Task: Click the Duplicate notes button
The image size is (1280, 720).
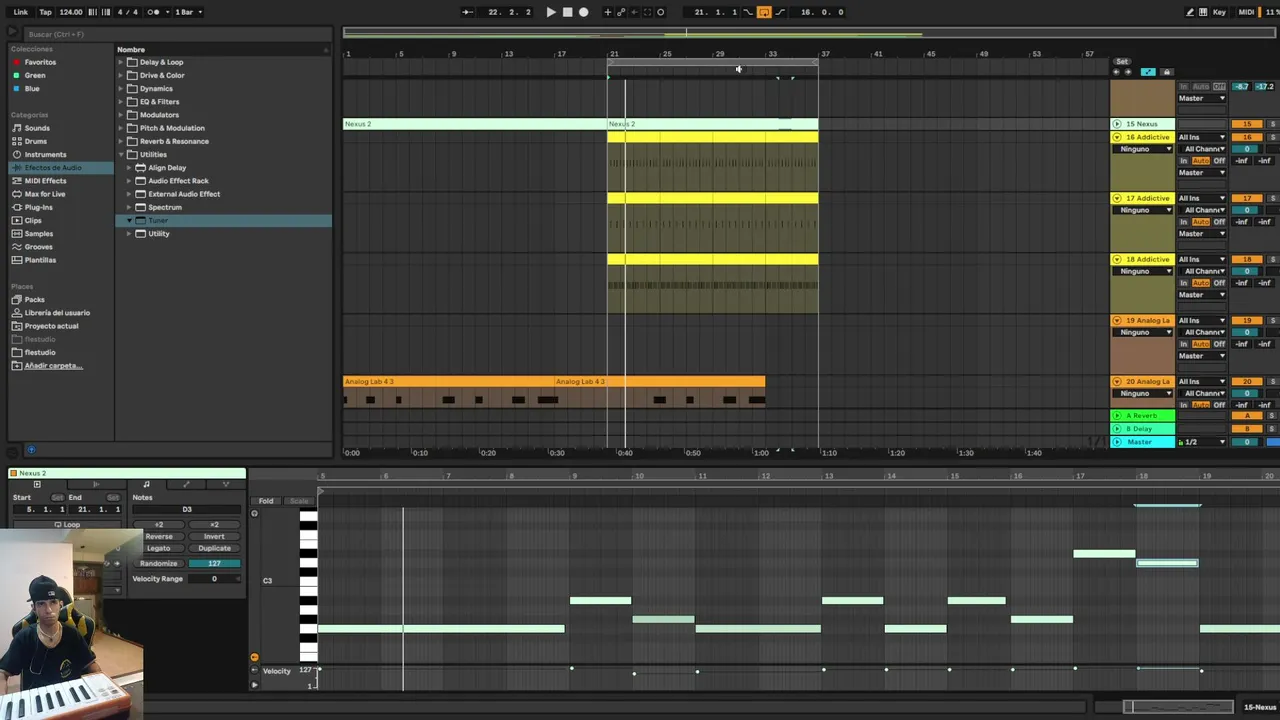Action: (x=214, y=548)
